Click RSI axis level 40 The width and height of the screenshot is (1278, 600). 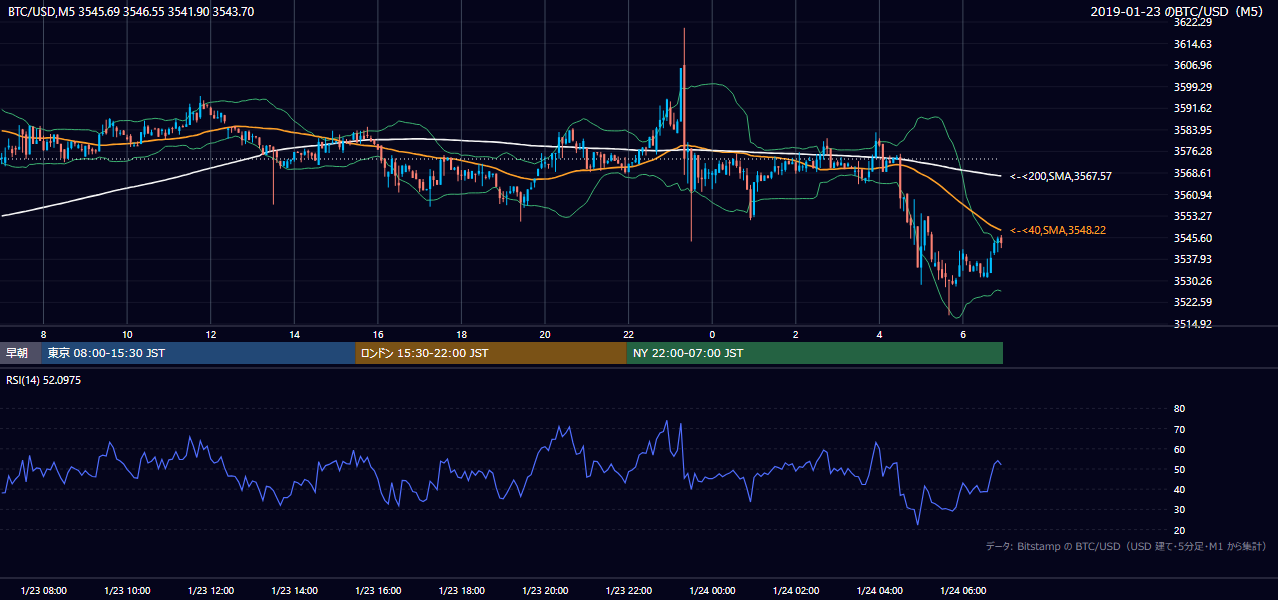(x=1179, y=489)
